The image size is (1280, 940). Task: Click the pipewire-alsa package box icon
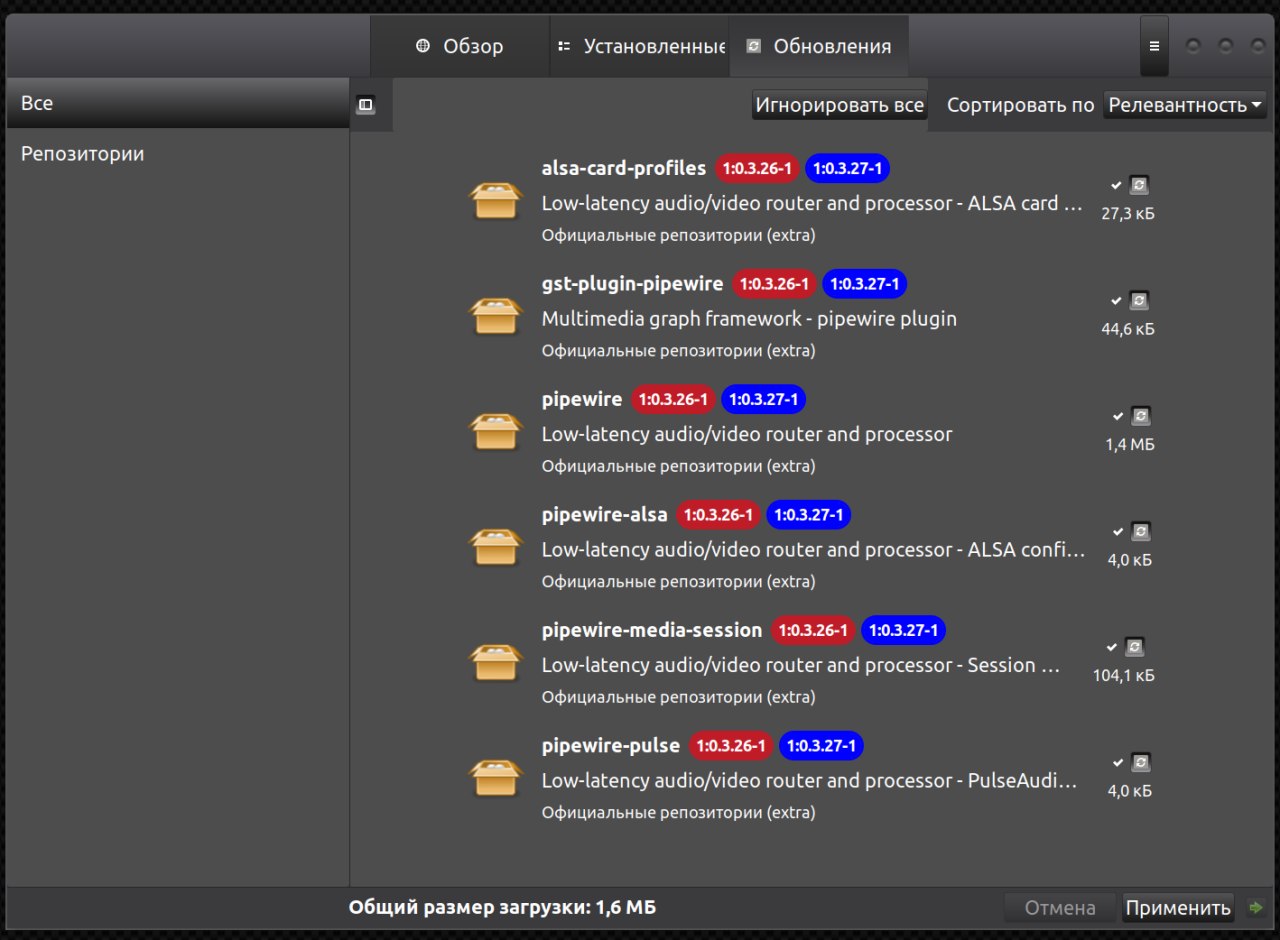[496, 548]
